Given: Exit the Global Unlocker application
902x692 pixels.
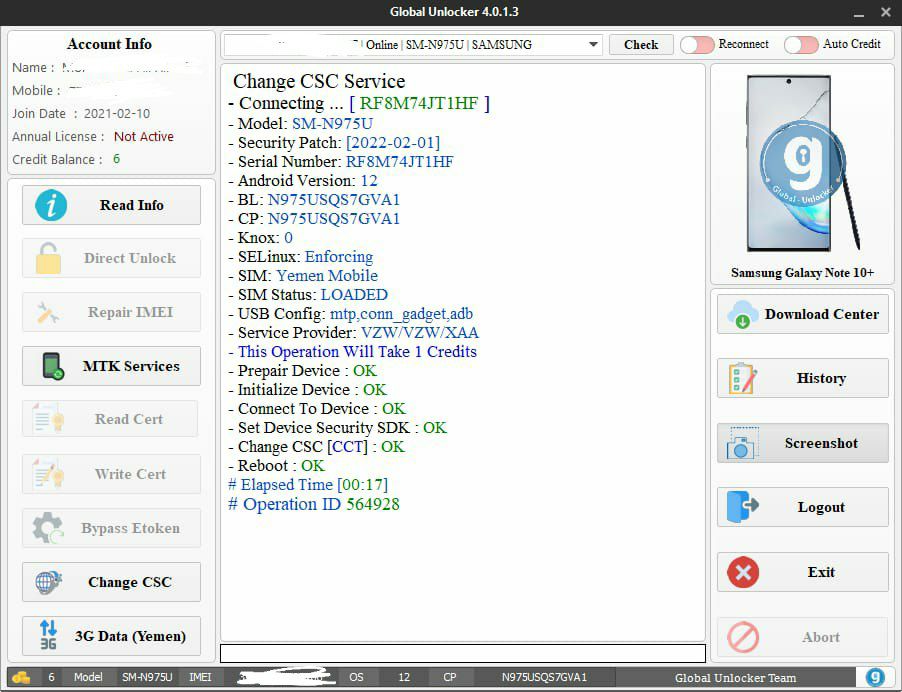Looking at the screenshot, I should coord(802,572).
